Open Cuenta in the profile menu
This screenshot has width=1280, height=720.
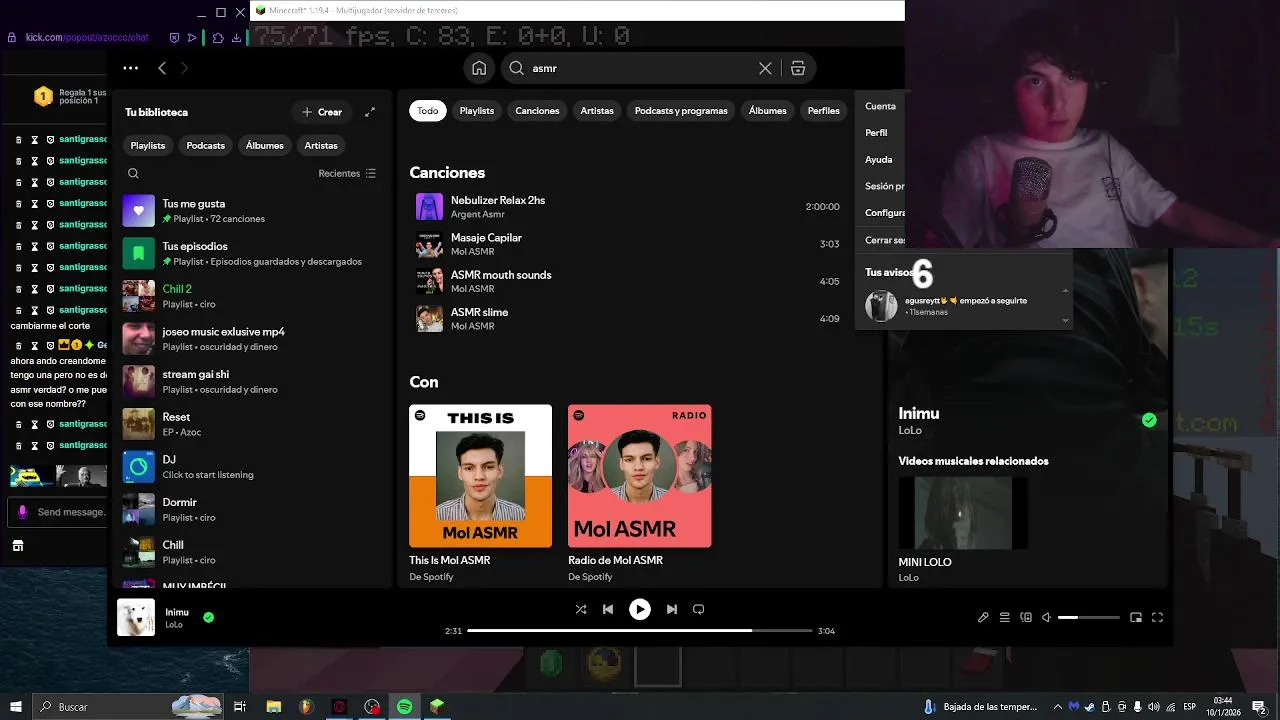coord(881,106)
